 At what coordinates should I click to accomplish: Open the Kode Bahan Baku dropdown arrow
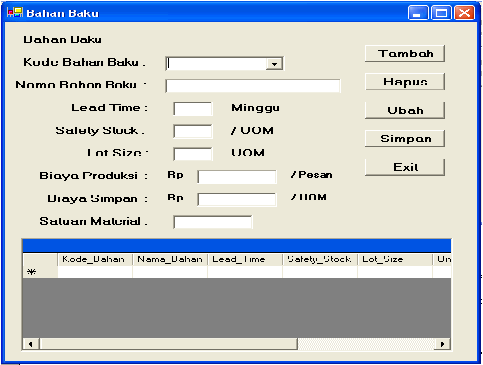274,64
